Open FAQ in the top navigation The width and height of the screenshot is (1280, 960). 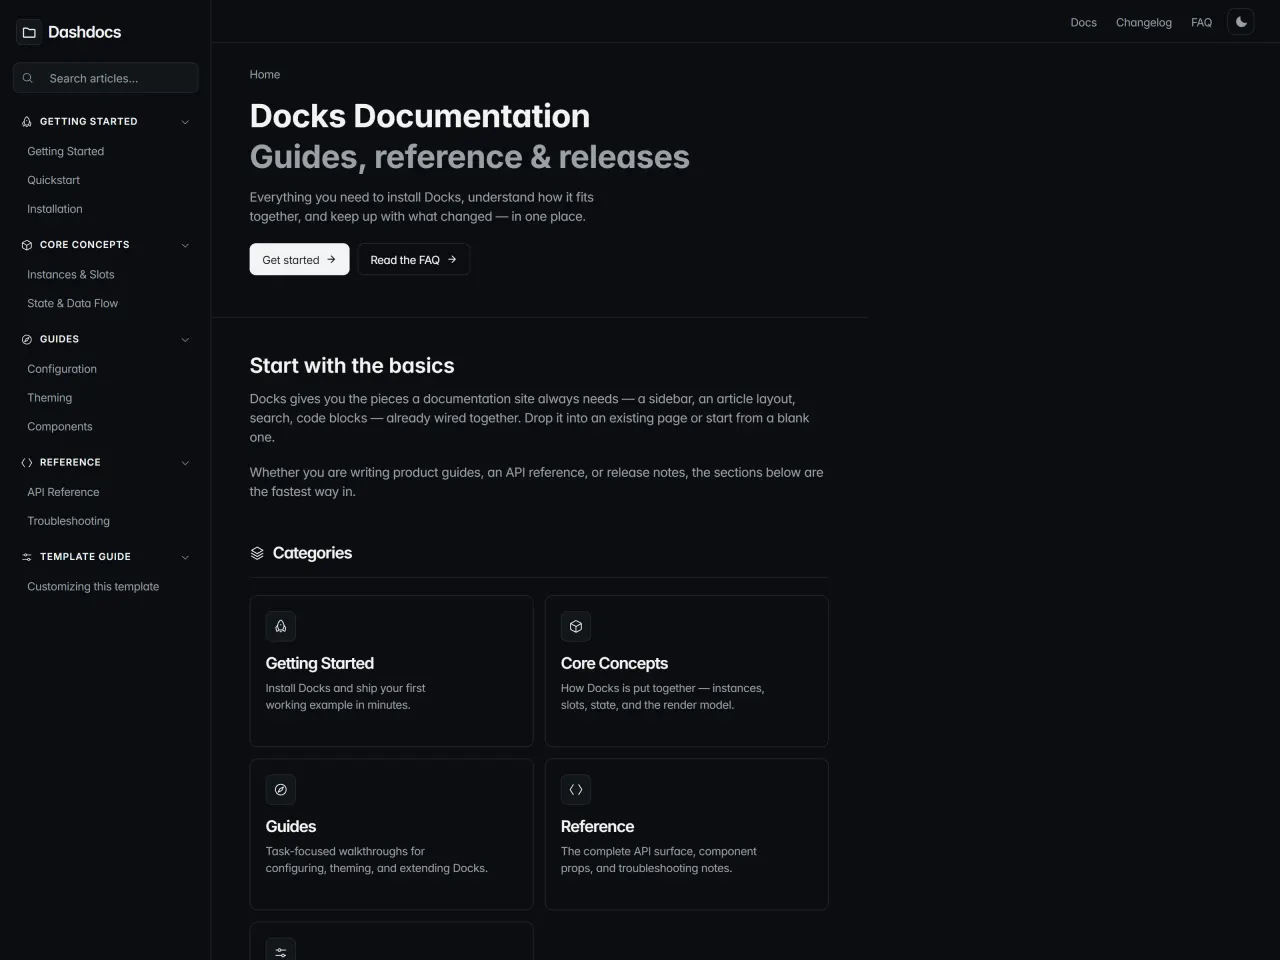pos(1202,22)
